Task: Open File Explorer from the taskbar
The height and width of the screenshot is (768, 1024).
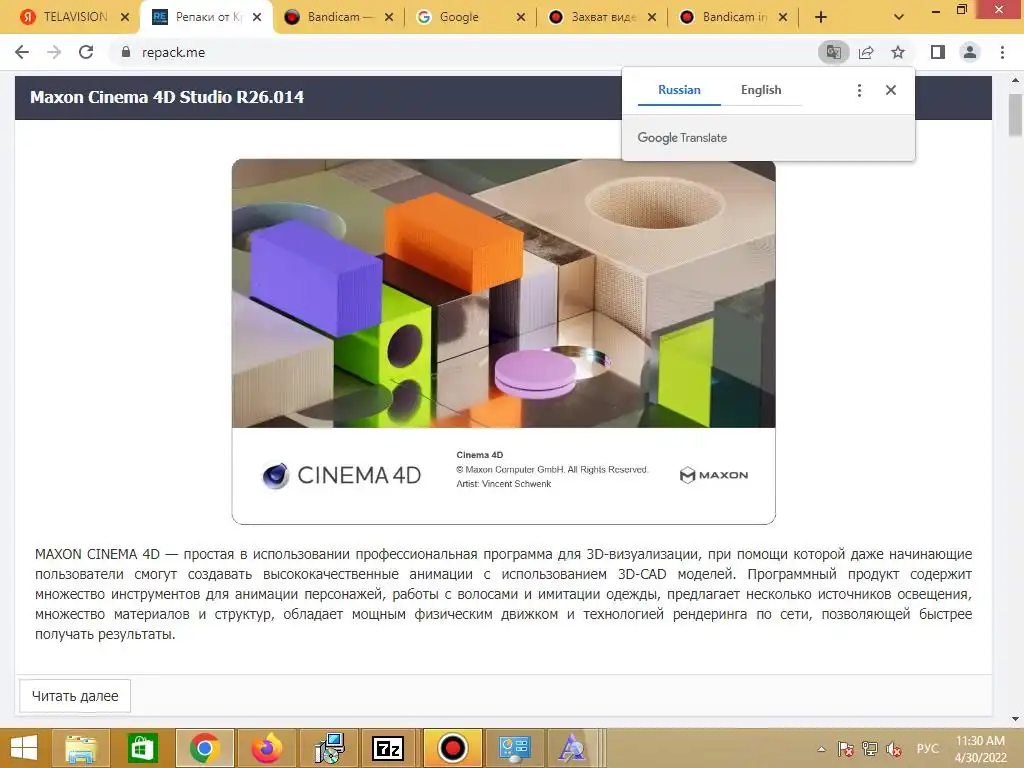Action: (x=81, y=748)
